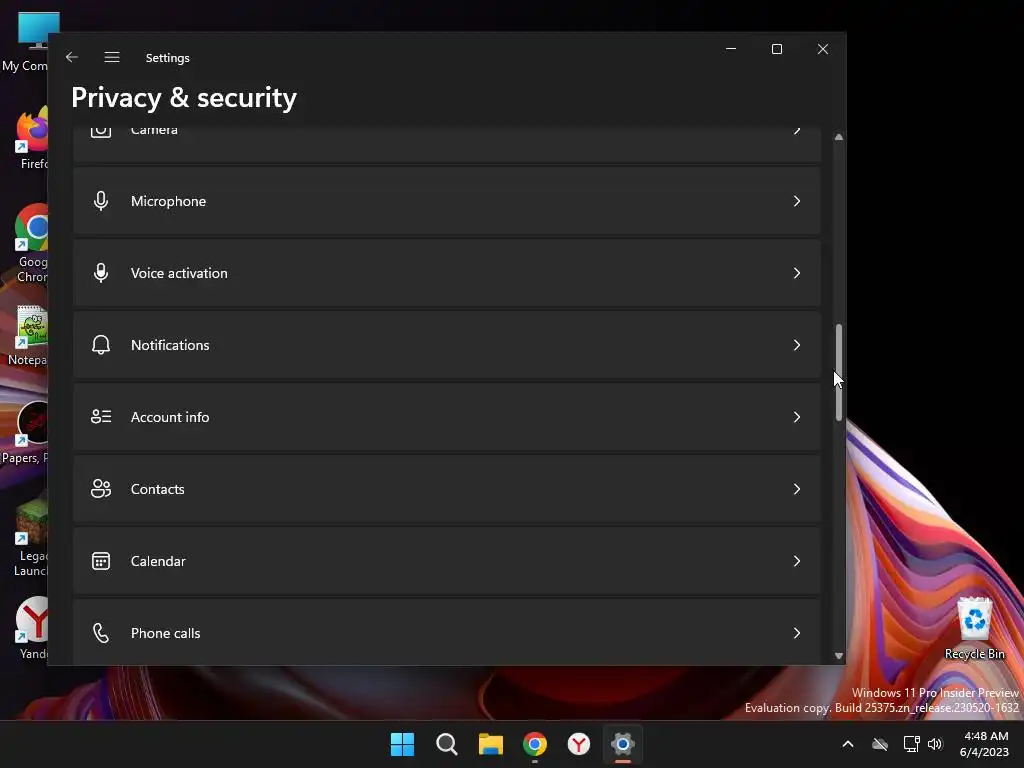This screenshot has width=1024, height=768.
Task: Open Account info settings
Action: coord(447,417)
